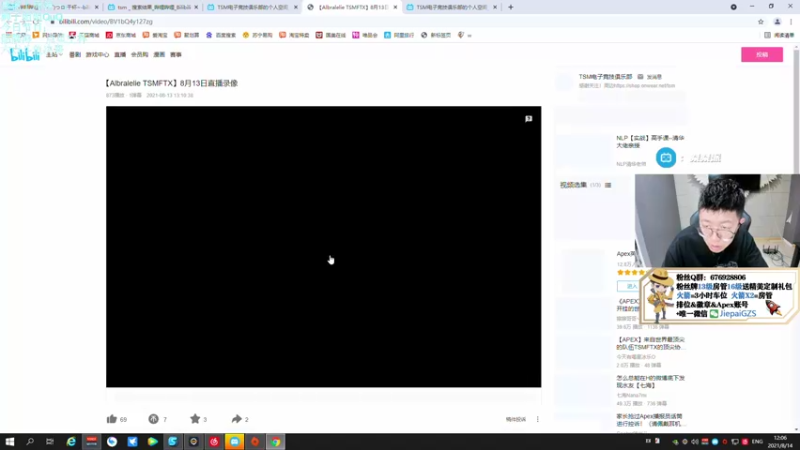Viewport: 800px width, 450px height.
Task: Open the Windows Start menu
Action: (x=10, y=441)
